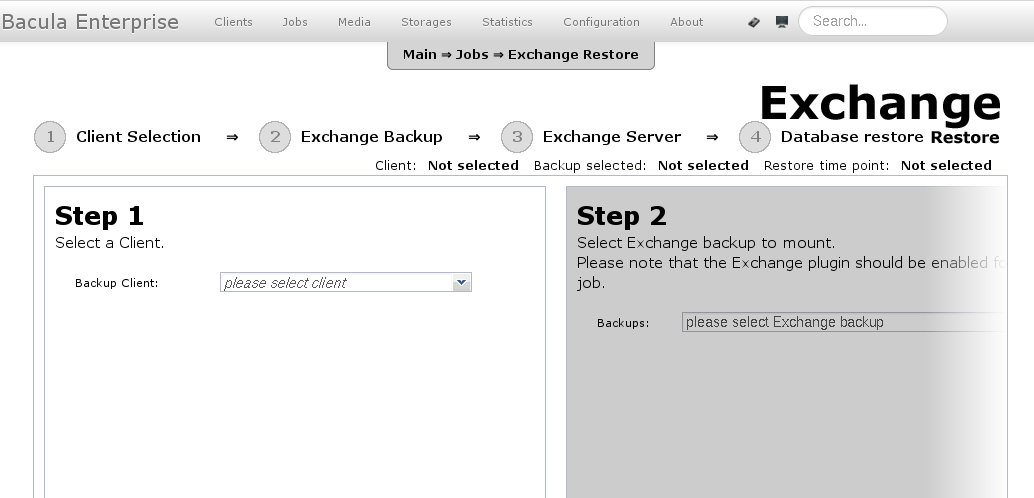Click the step 1 circle icon

50,137
